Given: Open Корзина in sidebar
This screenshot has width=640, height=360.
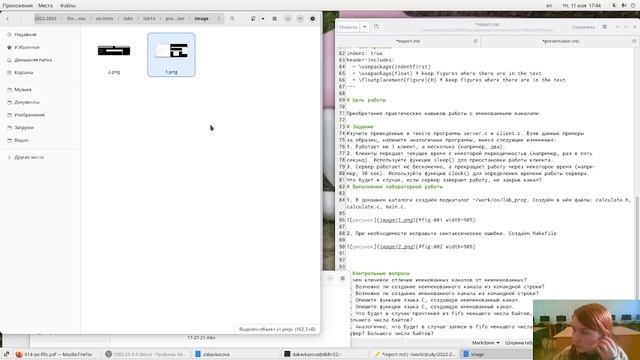Looking at the screenshot, I should (24, 73).
